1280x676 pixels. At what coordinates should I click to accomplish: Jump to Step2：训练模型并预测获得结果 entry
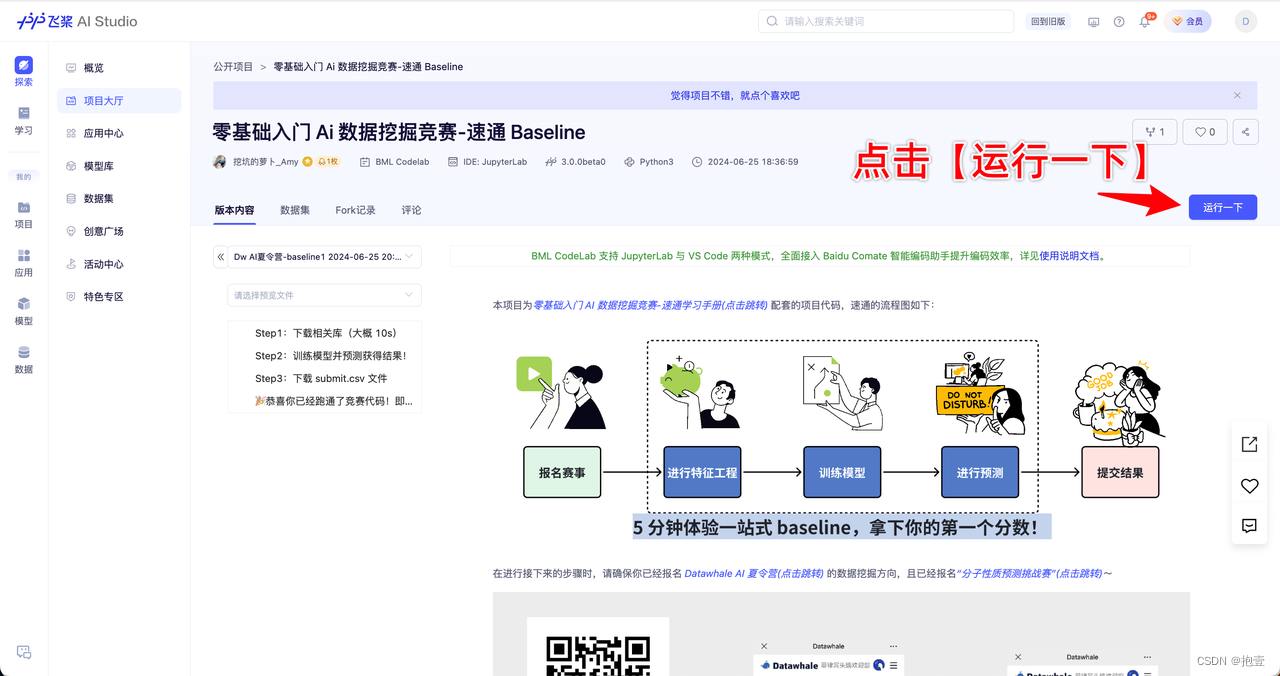[x=330, y=356]
